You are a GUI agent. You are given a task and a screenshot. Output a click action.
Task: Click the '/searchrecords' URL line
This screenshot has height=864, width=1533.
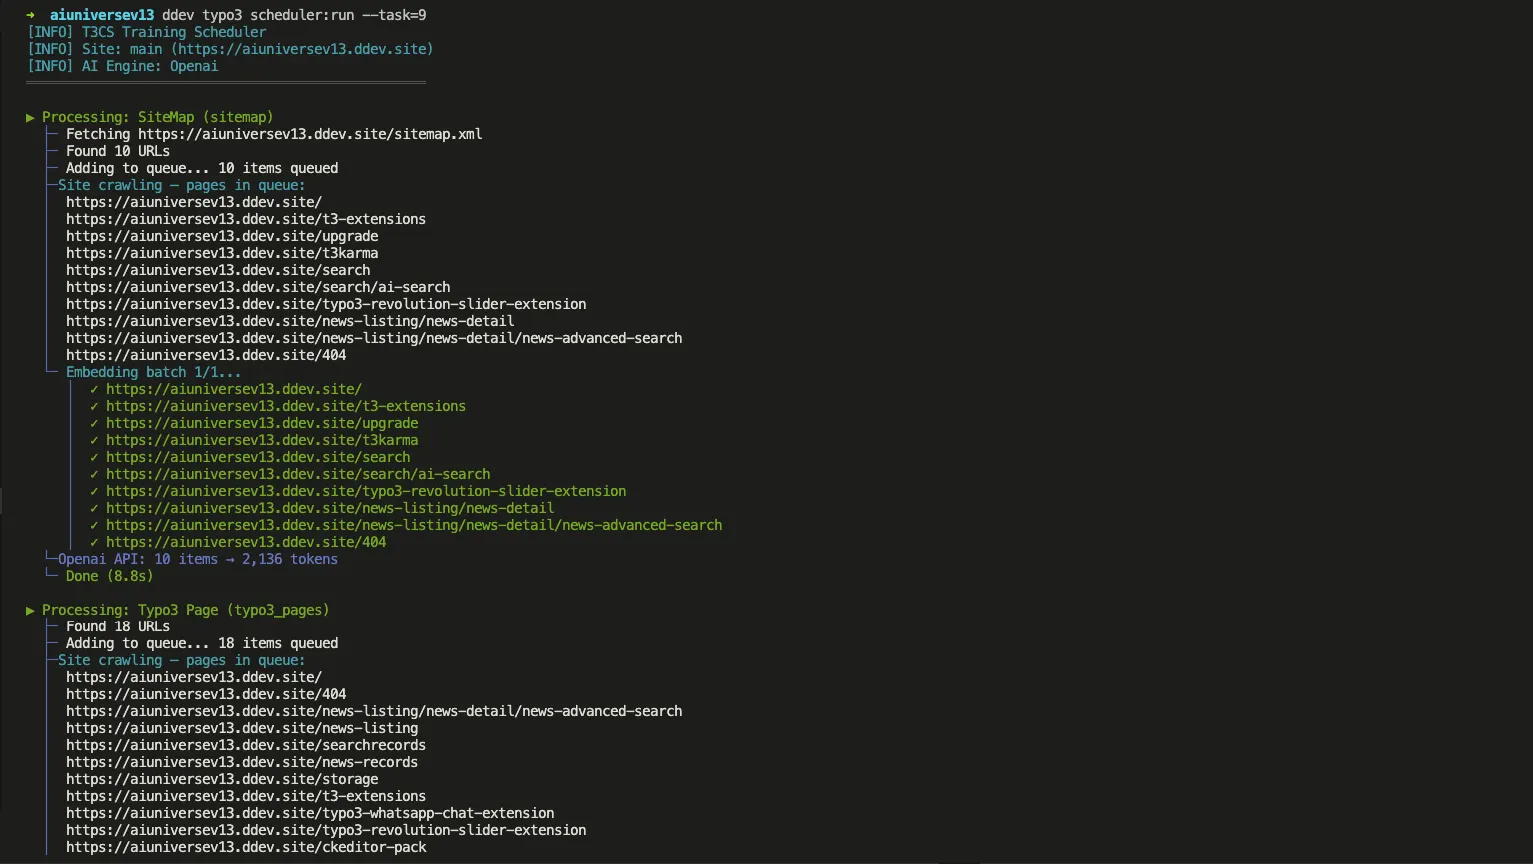[246, 746]
